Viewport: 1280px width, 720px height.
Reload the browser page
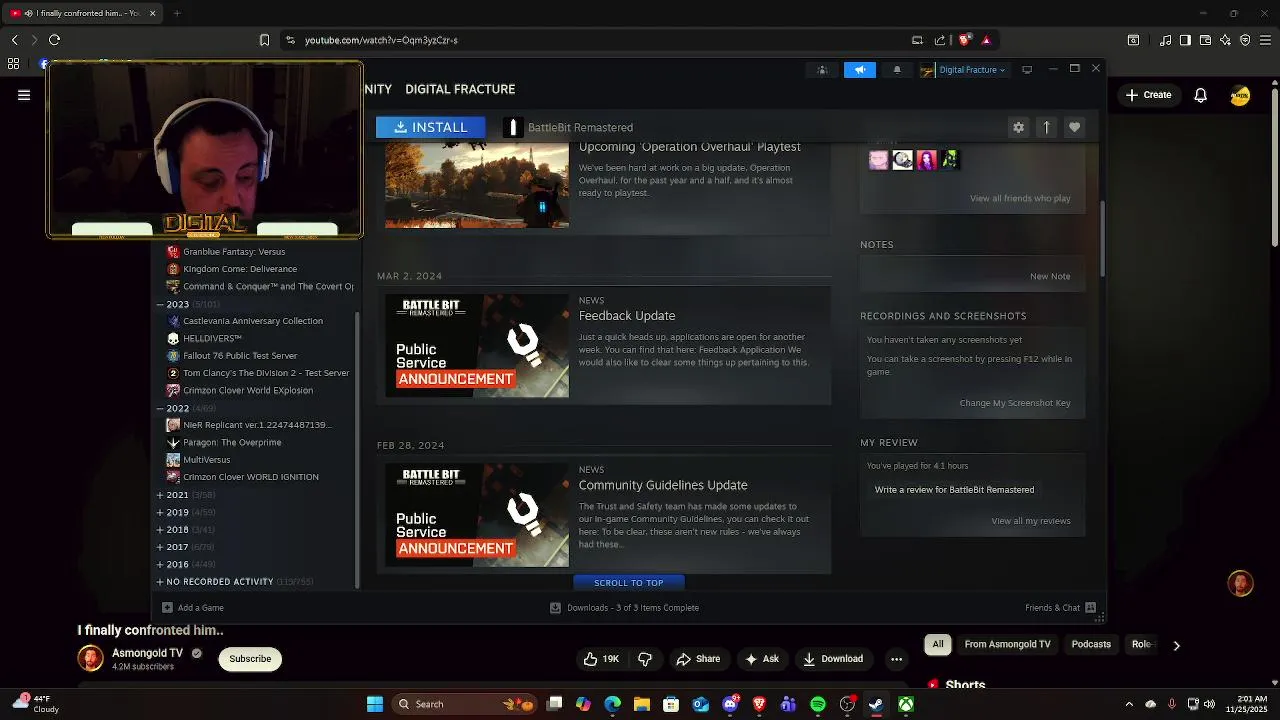(x=54, y=40)
